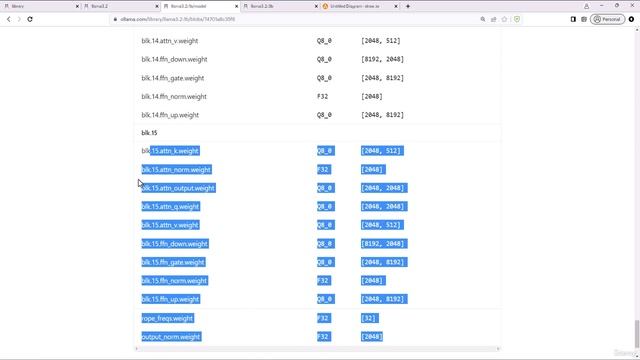
Task: Open the green shield extension icon
Action: pos(517,19)
